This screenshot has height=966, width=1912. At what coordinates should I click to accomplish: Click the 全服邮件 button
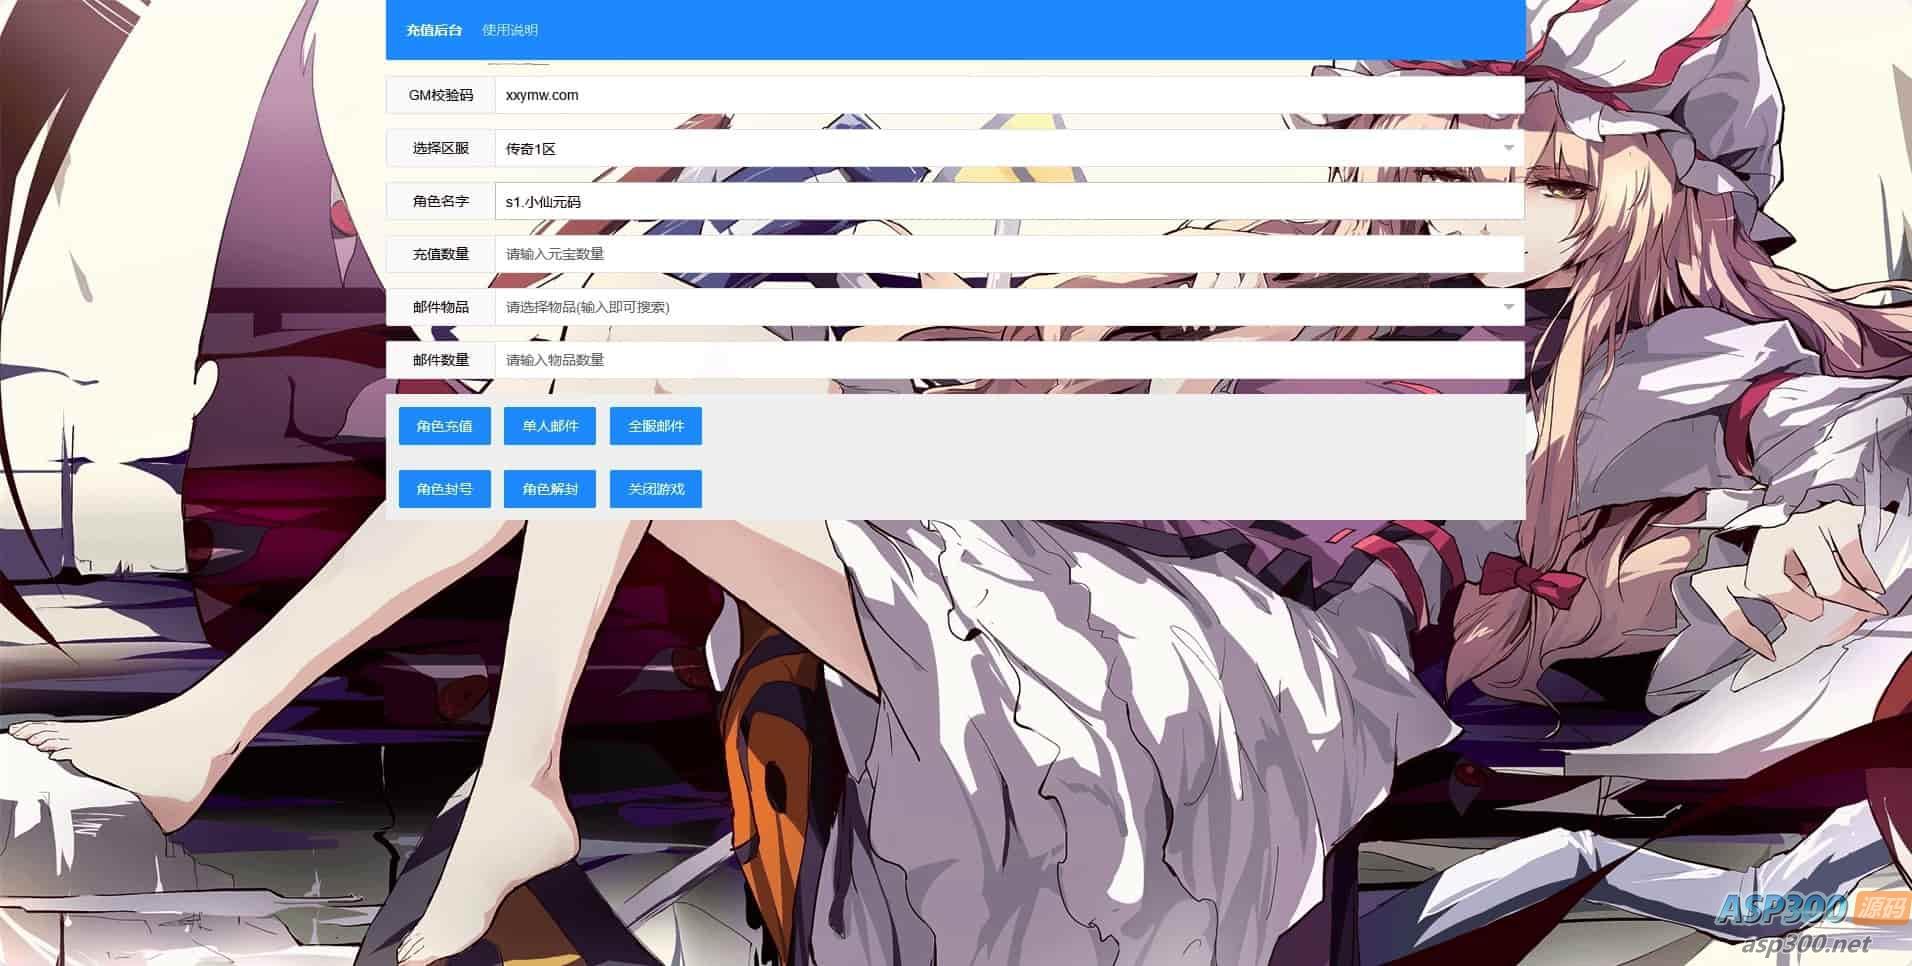coord(656,426)
